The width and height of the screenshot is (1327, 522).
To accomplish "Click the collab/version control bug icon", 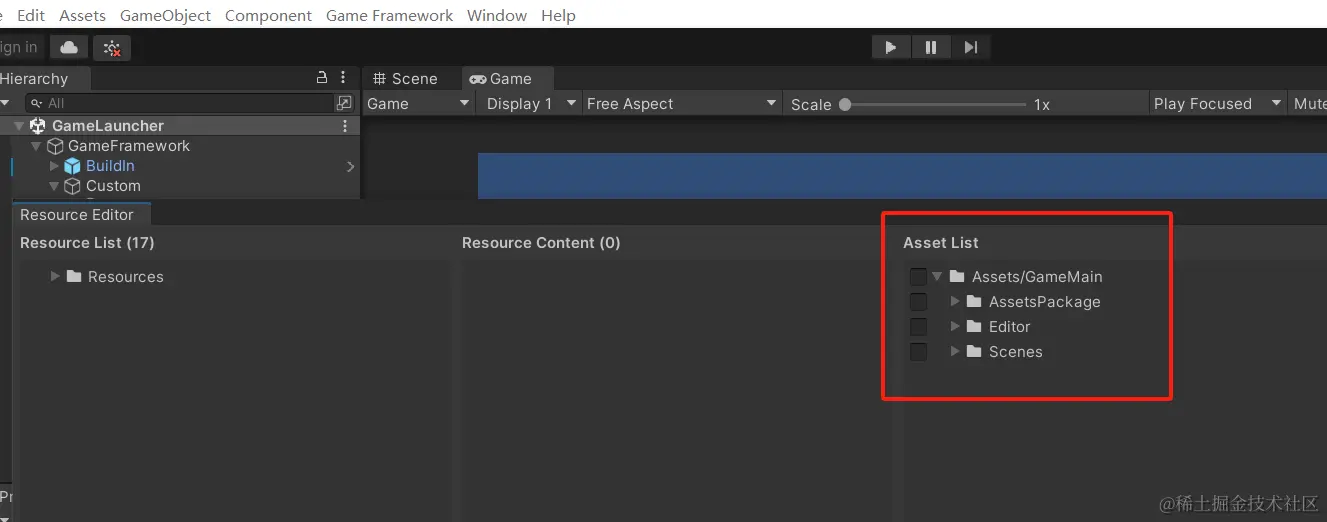I will (112, 47).
